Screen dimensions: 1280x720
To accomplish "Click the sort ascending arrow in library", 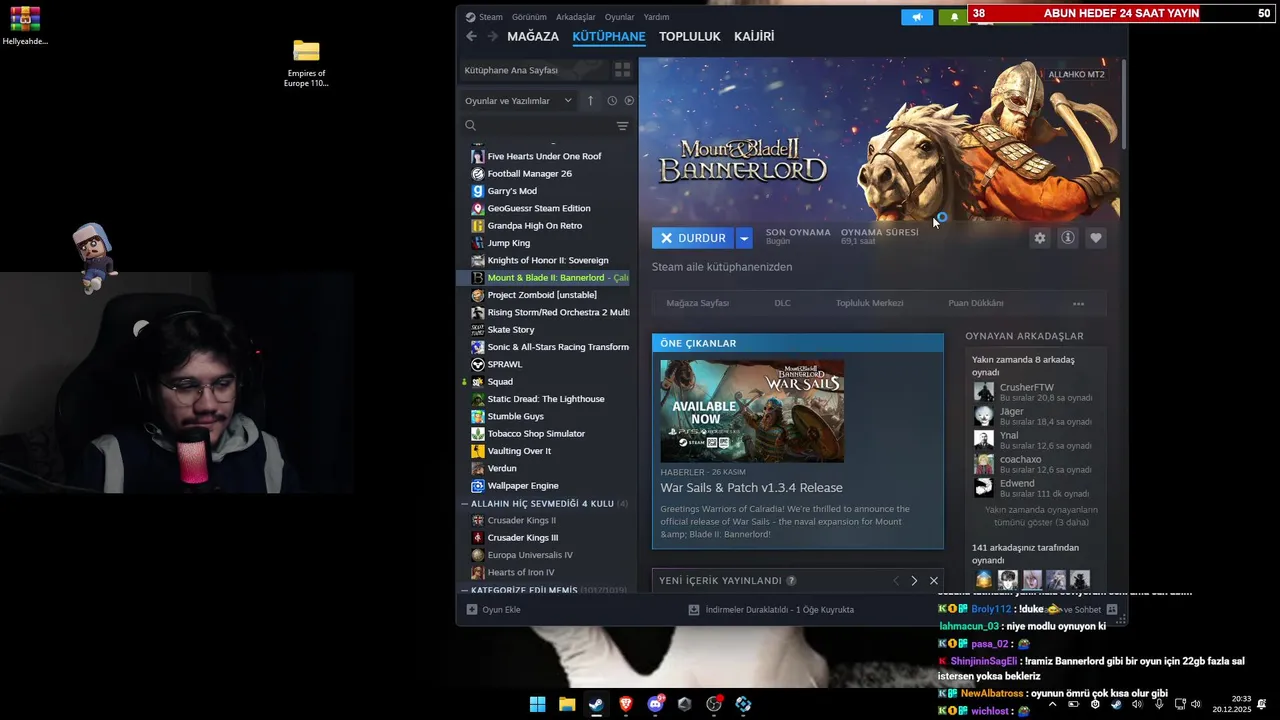I will pyautogui.click(x=590, y=101).
